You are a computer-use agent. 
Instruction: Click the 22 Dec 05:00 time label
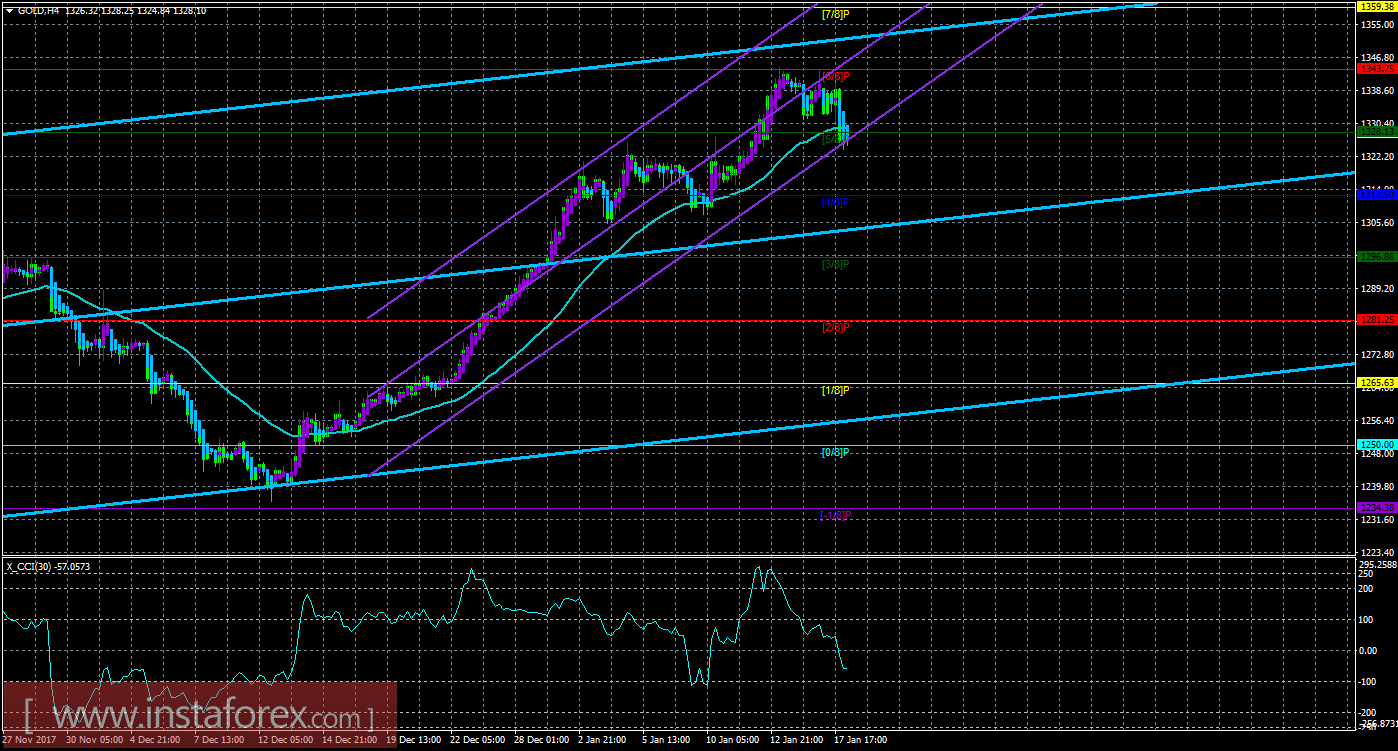click(478, 741)
